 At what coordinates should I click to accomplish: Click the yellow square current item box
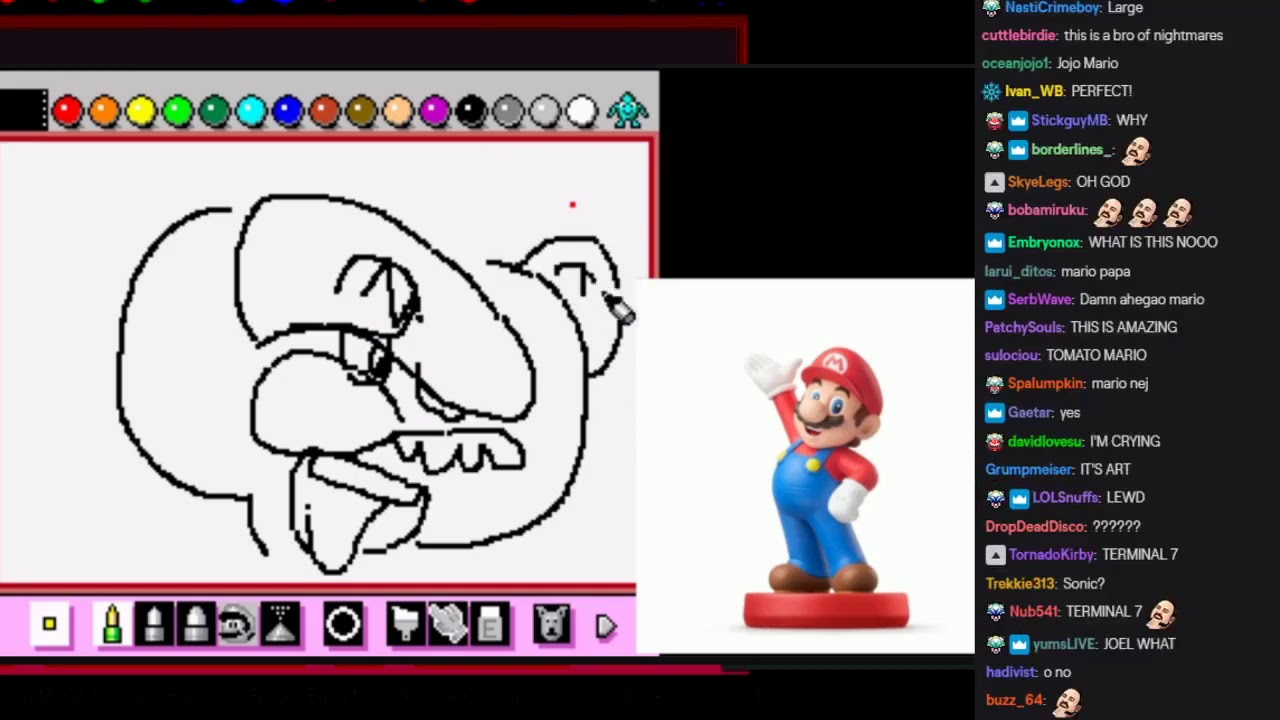(x=49, y=625)
